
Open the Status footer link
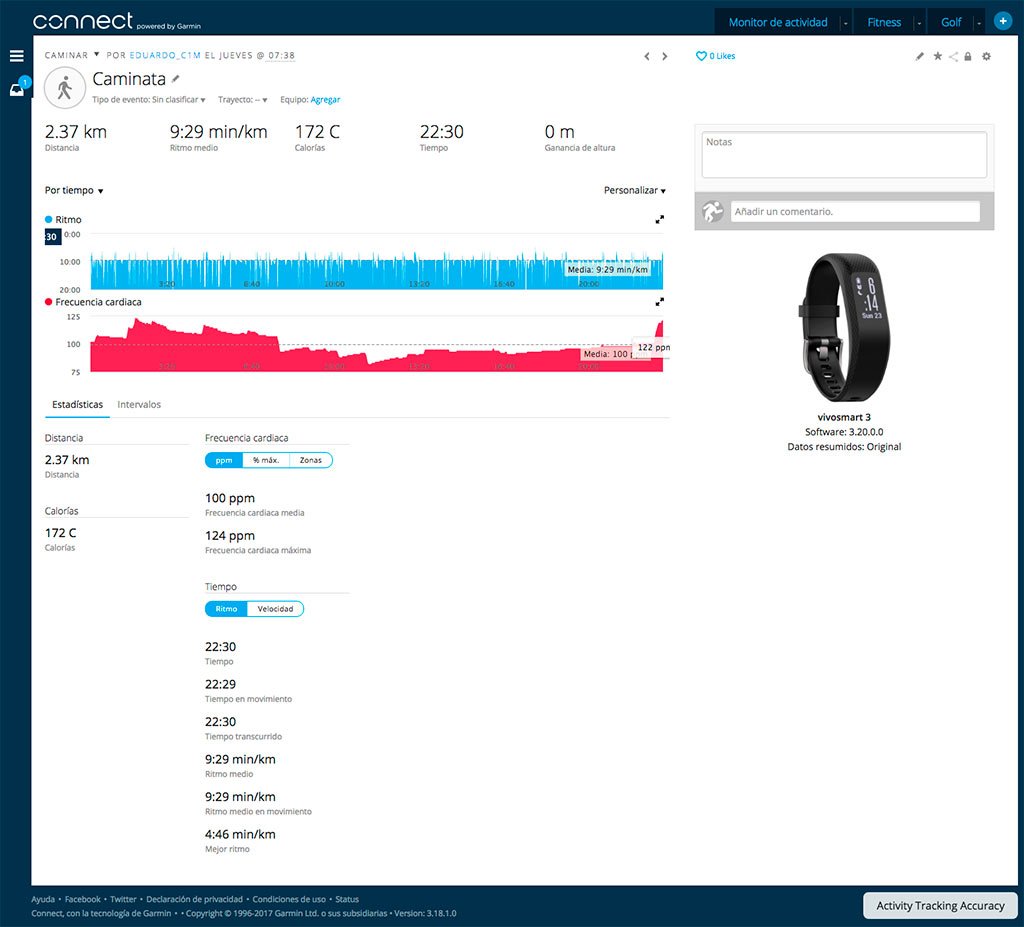coord(347,900)
